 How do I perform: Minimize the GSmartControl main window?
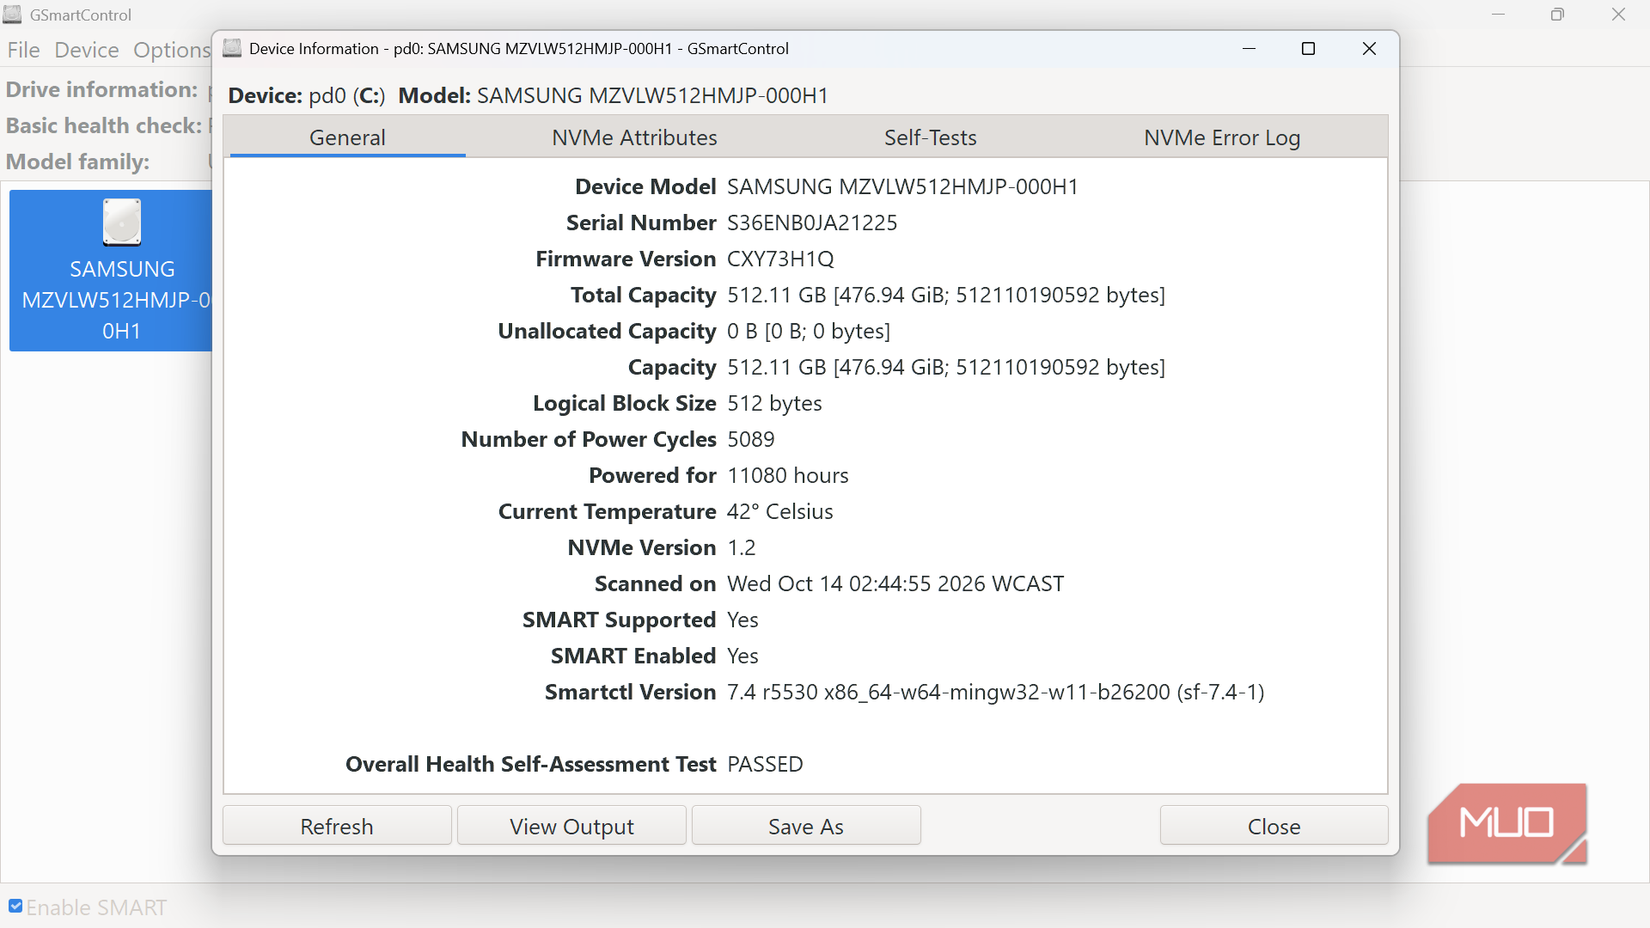pos(1498,14)
